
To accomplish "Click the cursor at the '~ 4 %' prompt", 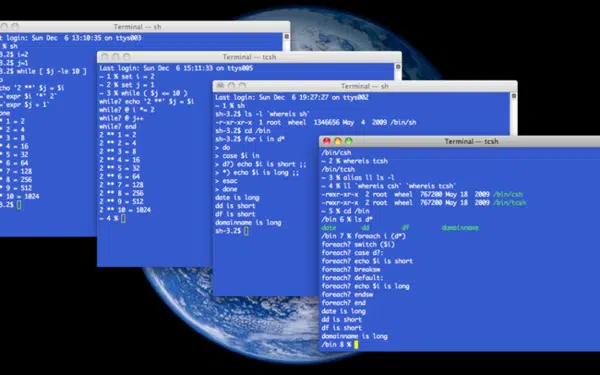I will (123, 218).
